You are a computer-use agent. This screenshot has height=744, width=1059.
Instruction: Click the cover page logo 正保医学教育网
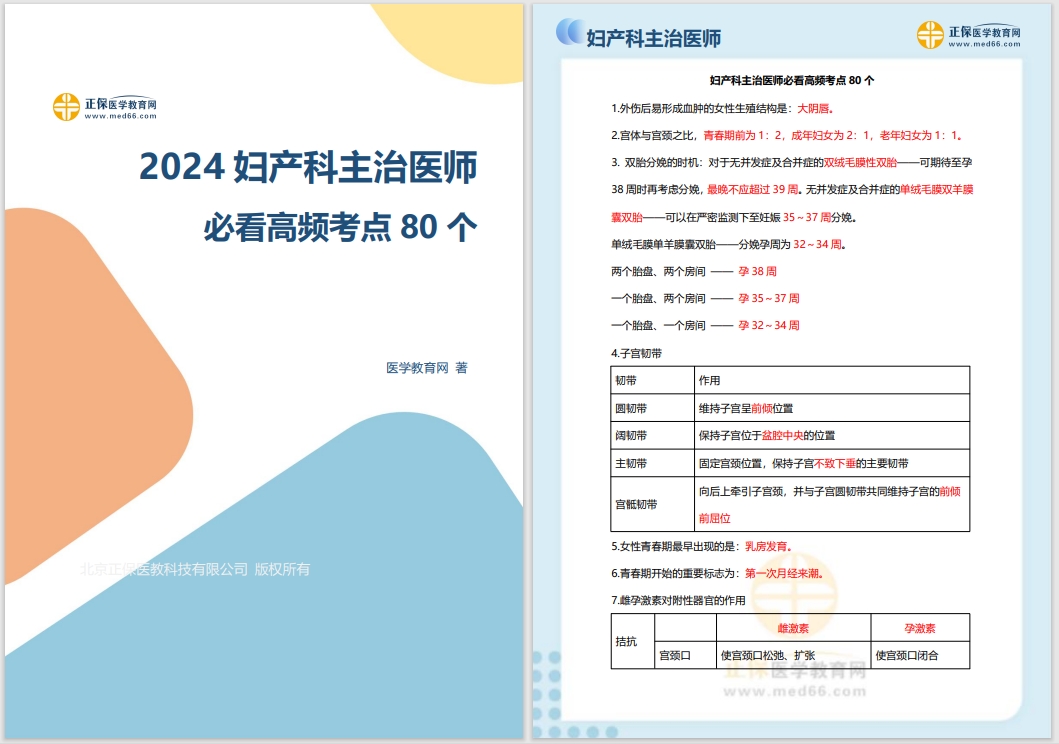[105, 107]
